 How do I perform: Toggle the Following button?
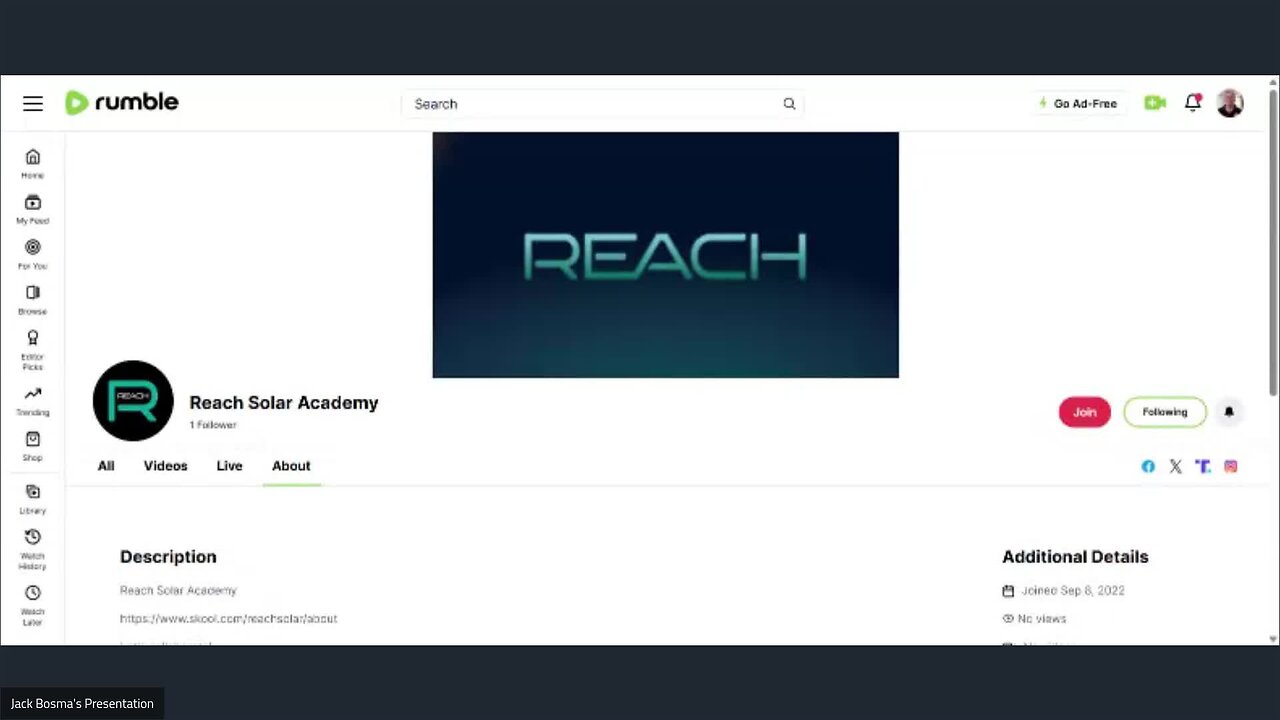[x=1165, y=412]
